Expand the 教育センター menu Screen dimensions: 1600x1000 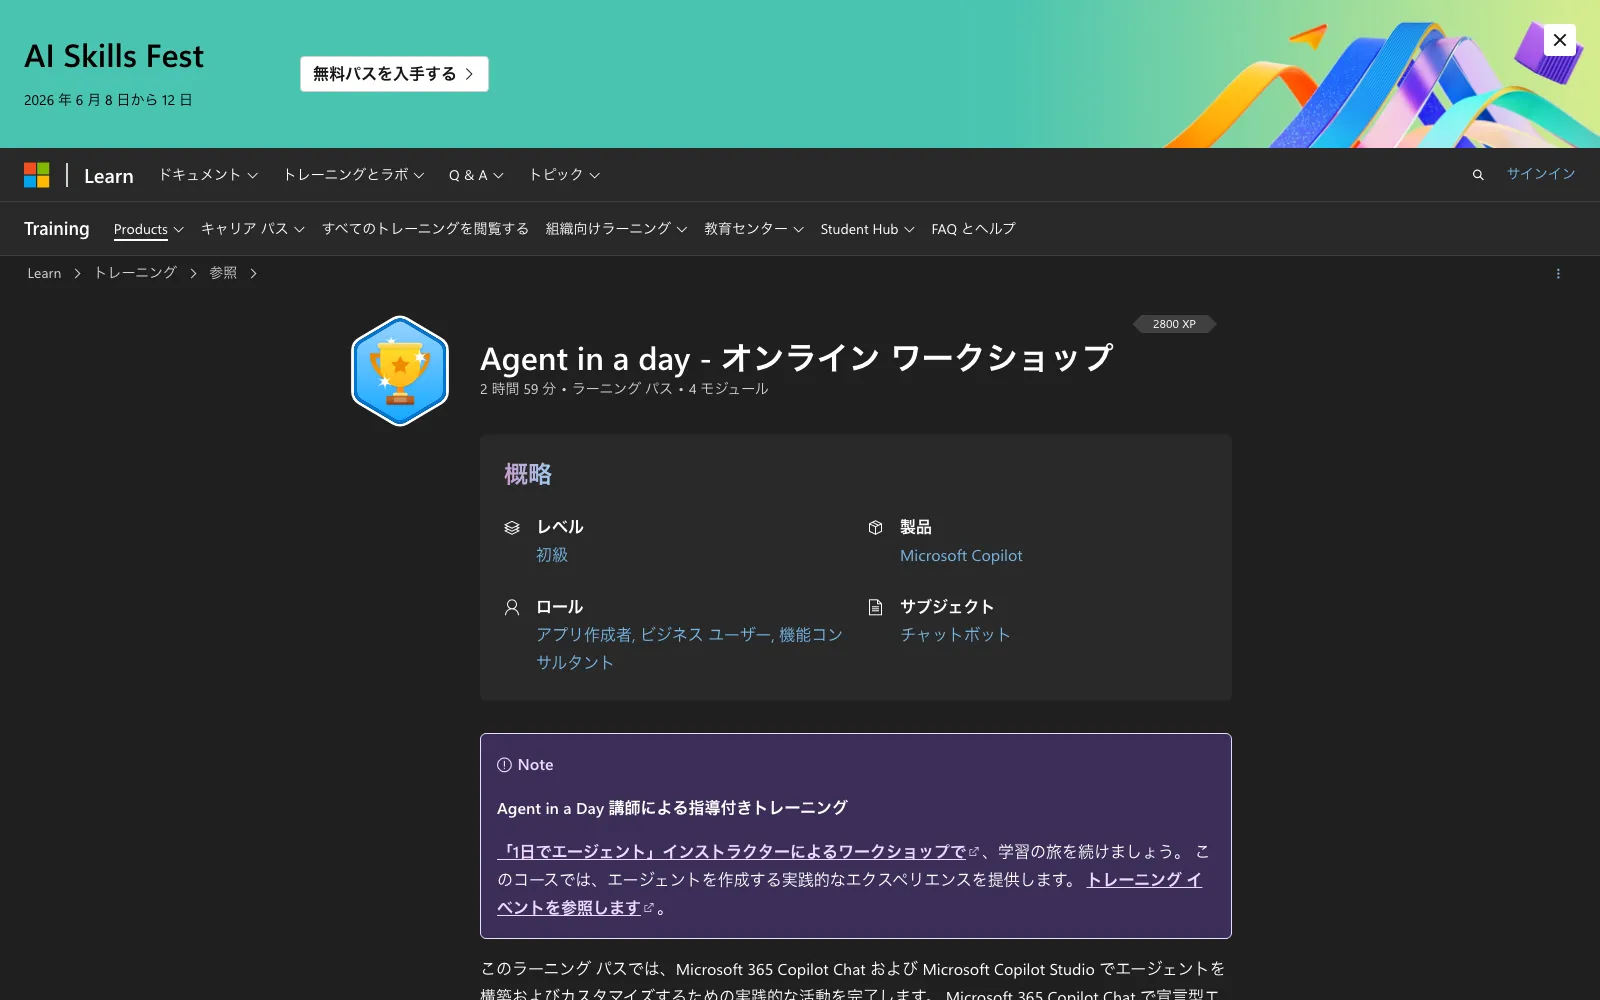754,229
